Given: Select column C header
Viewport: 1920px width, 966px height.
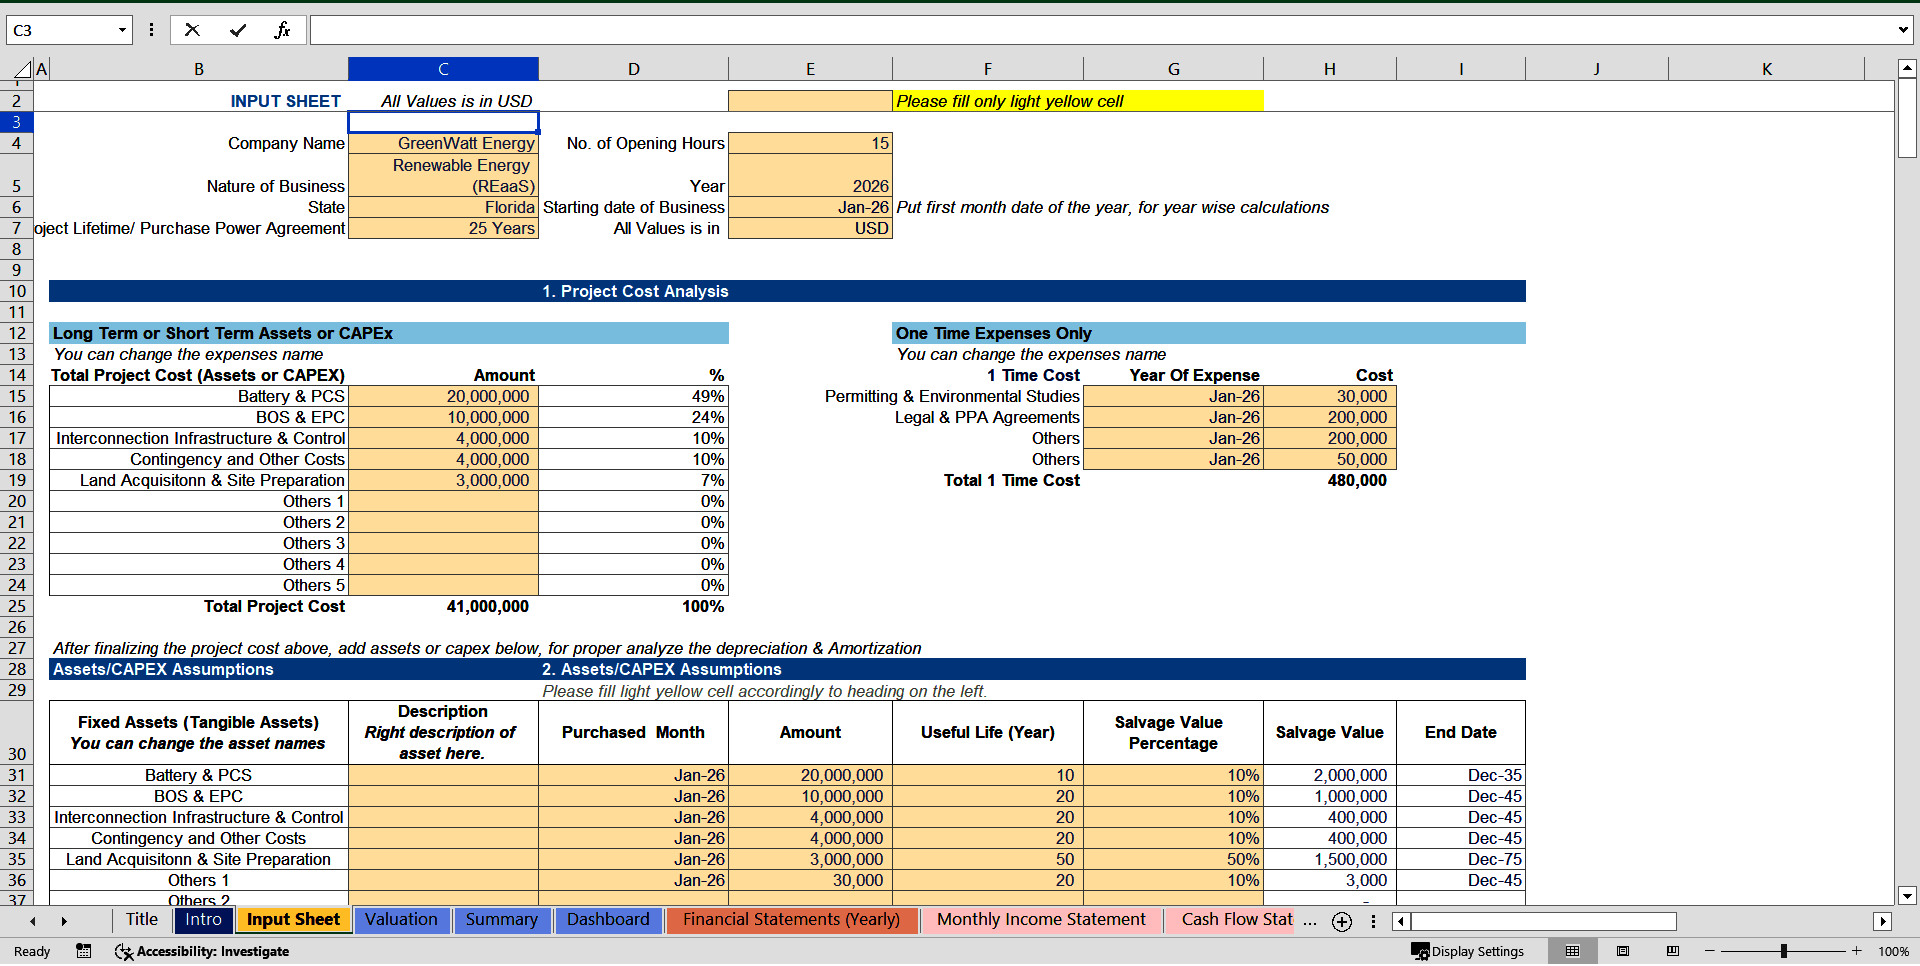Looking at the screenshot, I should 443,69.
